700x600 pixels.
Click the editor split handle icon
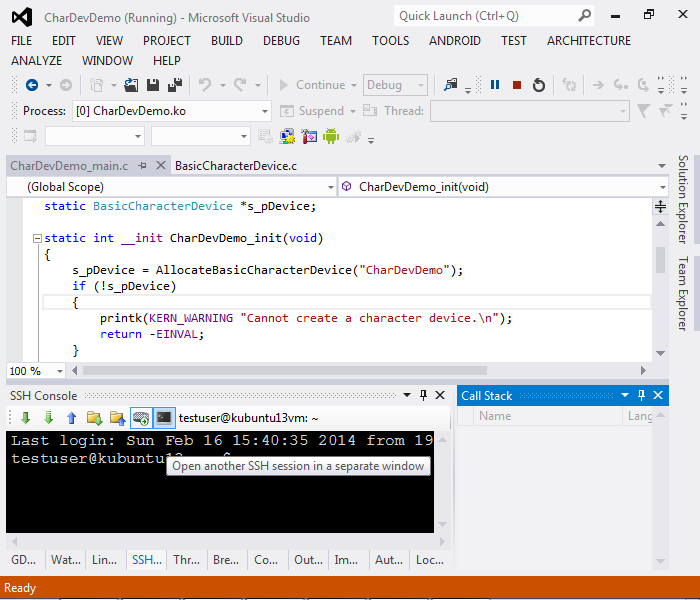coord(661,206)
